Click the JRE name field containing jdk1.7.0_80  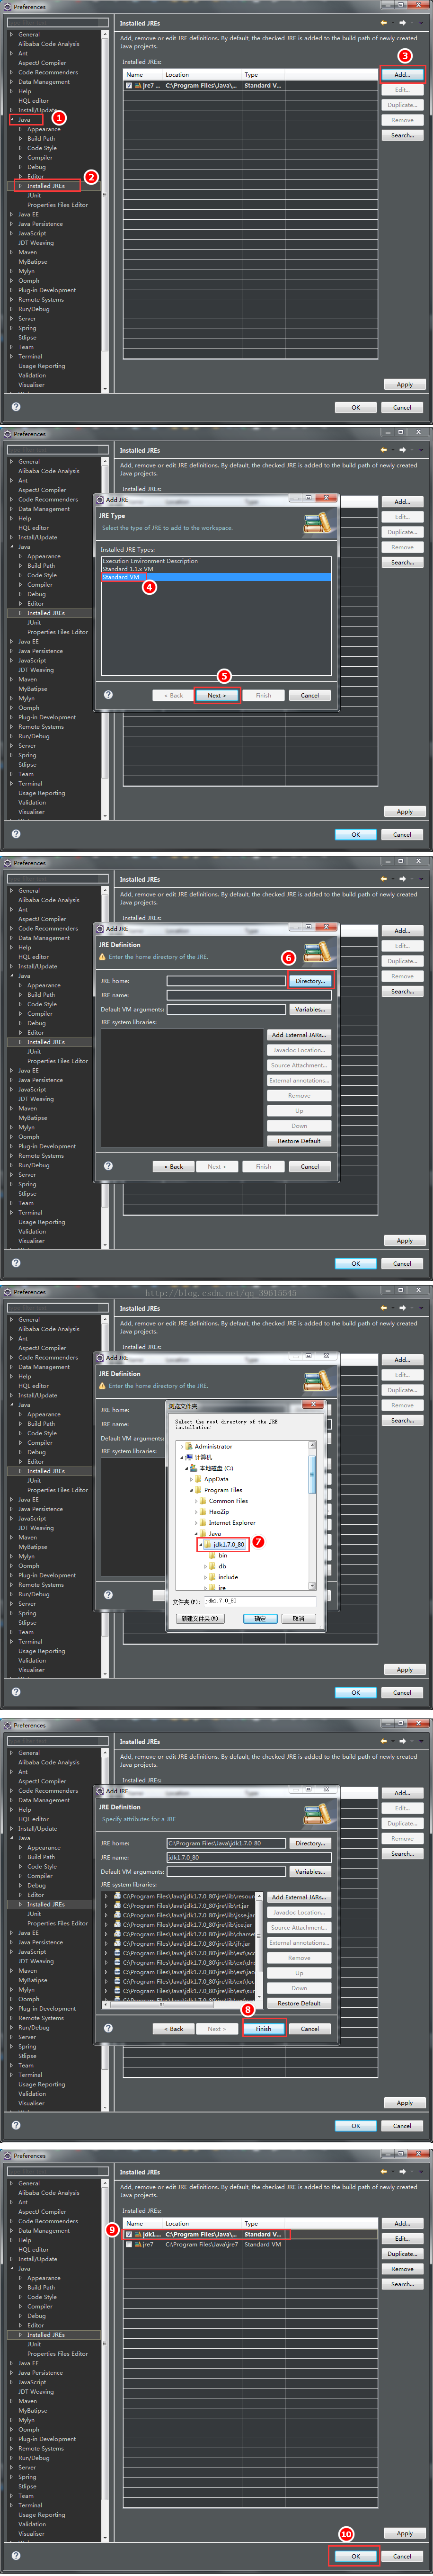(x=249, y=1857)
